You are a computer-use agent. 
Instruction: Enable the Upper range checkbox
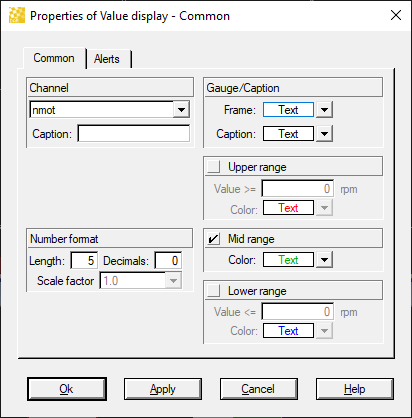[213, 166]
